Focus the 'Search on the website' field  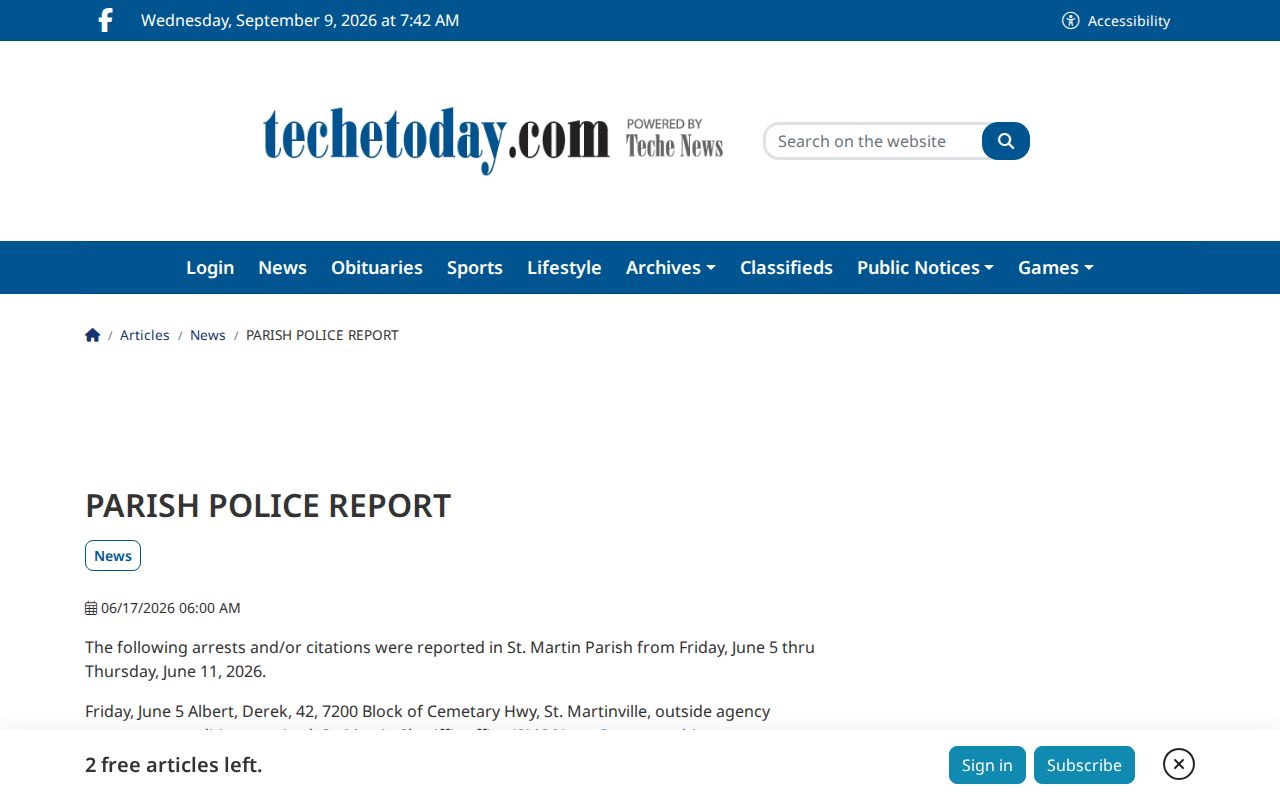872,141
